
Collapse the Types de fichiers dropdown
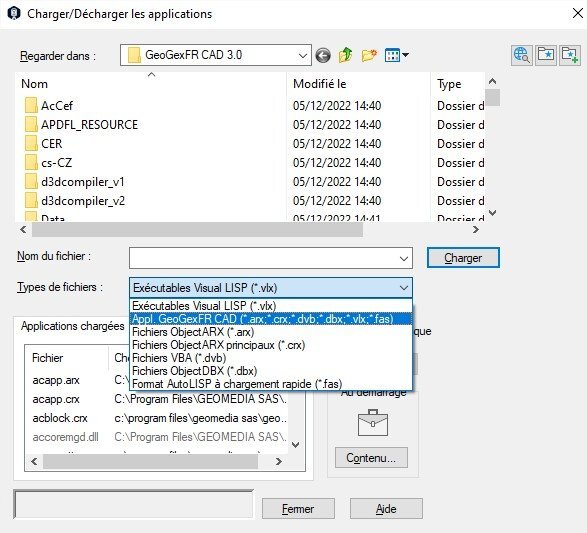404,288
